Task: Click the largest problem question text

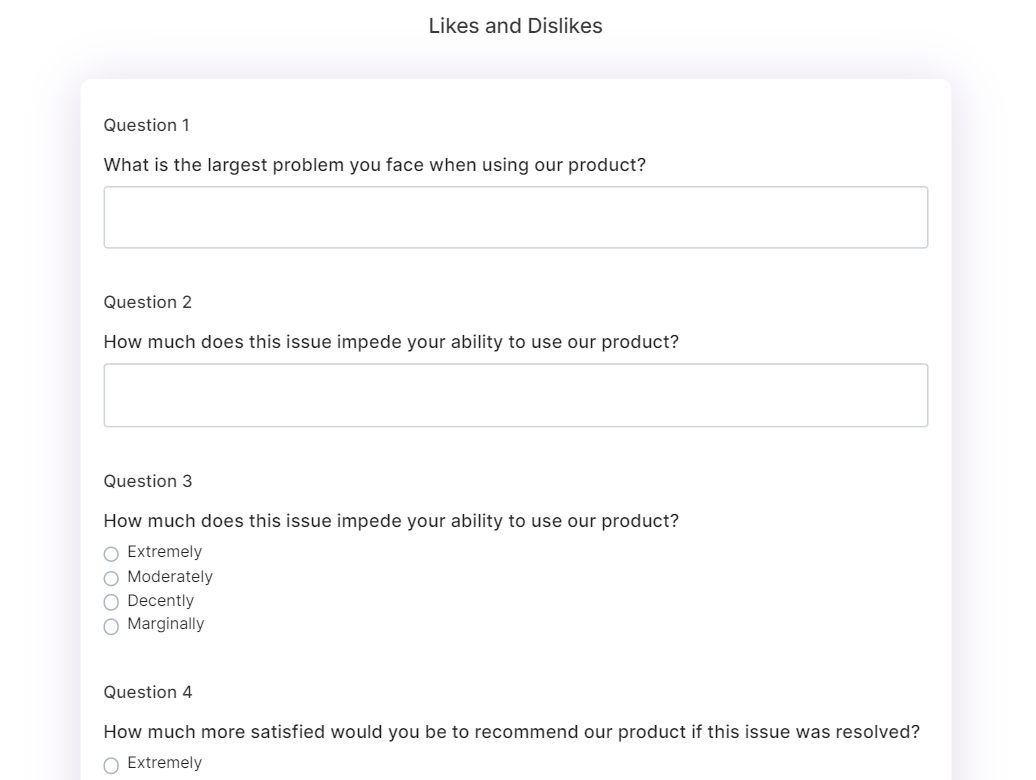Action: tap(375, 165)
